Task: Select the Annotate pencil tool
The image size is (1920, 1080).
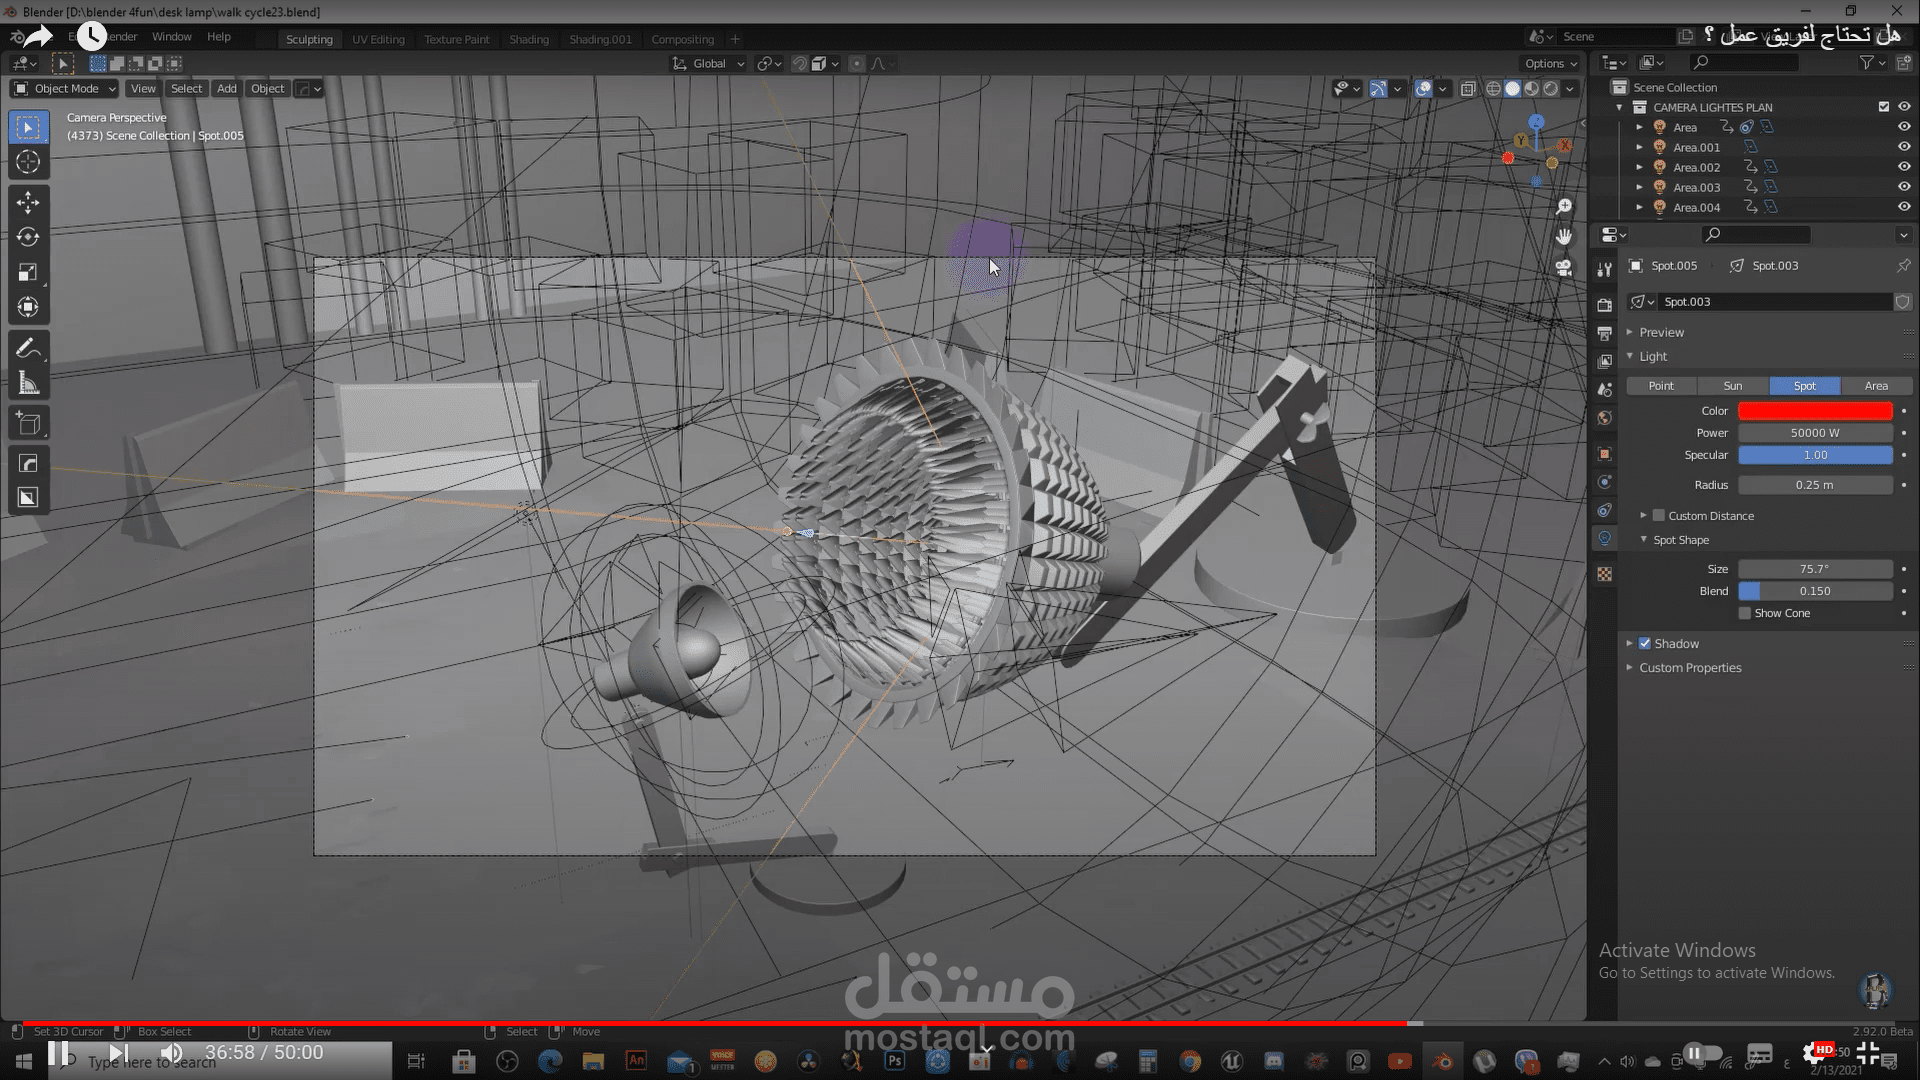Action: pyautogui.click(x=28, y=348)
